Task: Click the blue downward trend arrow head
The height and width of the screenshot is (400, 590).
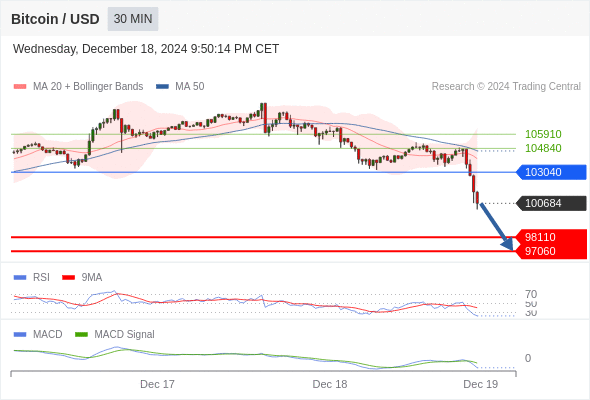Action: [508, 245]
